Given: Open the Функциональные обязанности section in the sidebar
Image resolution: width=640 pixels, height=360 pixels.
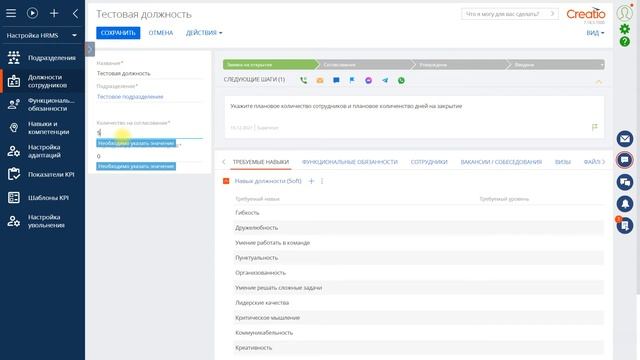Looking at the screenshot, I should [x=42, y=104].
